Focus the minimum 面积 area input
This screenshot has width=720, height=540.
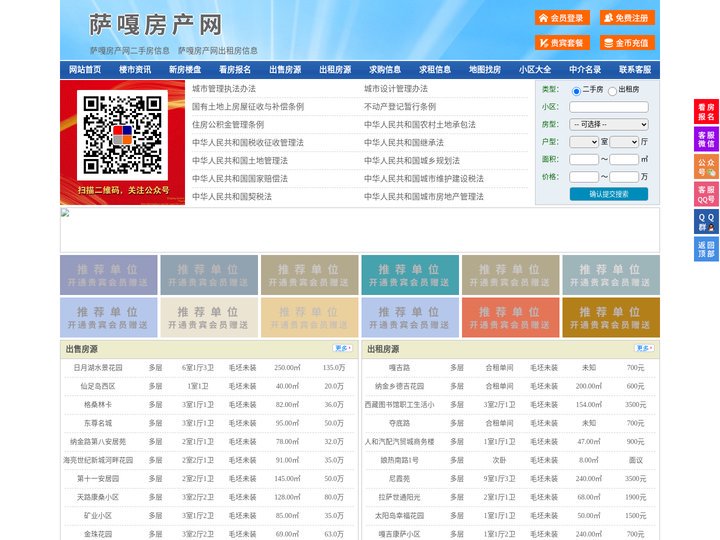coord(584,159)
